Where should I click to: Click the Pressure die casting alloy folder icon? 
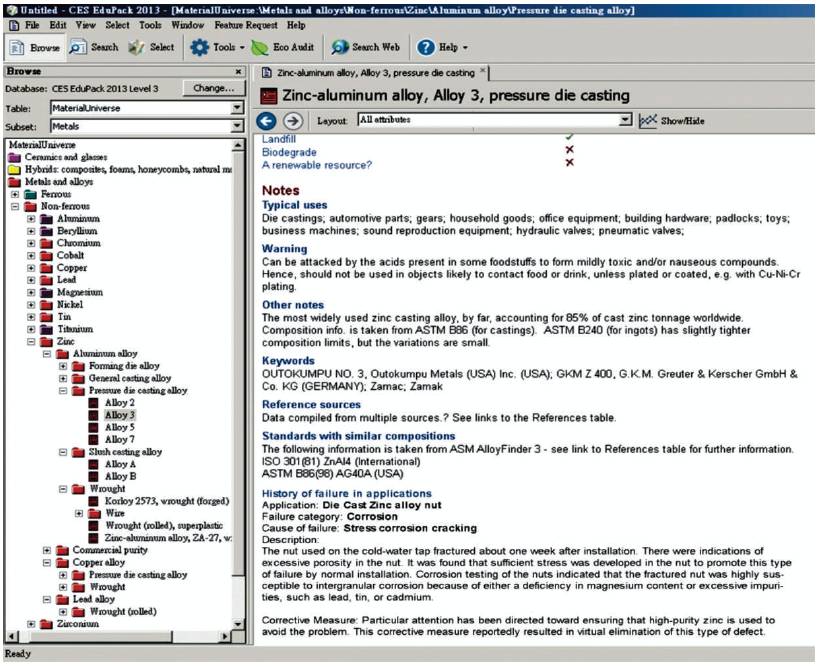pos(78,391)
